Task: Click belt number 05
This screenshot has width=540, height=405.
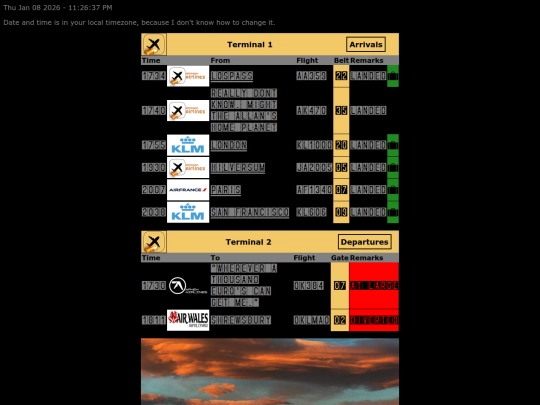Action: click(x=341, y=167)
